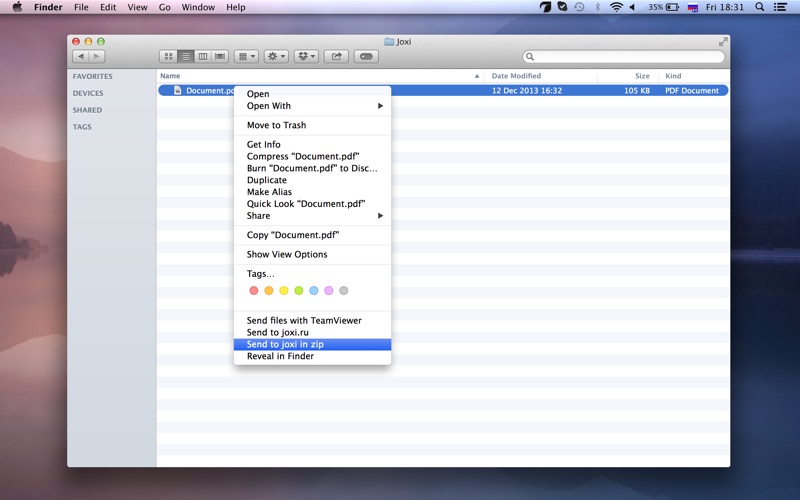800x500 pixels.
Task: Click the Edit Tags toolbar button
Action: tap(366, 56)
